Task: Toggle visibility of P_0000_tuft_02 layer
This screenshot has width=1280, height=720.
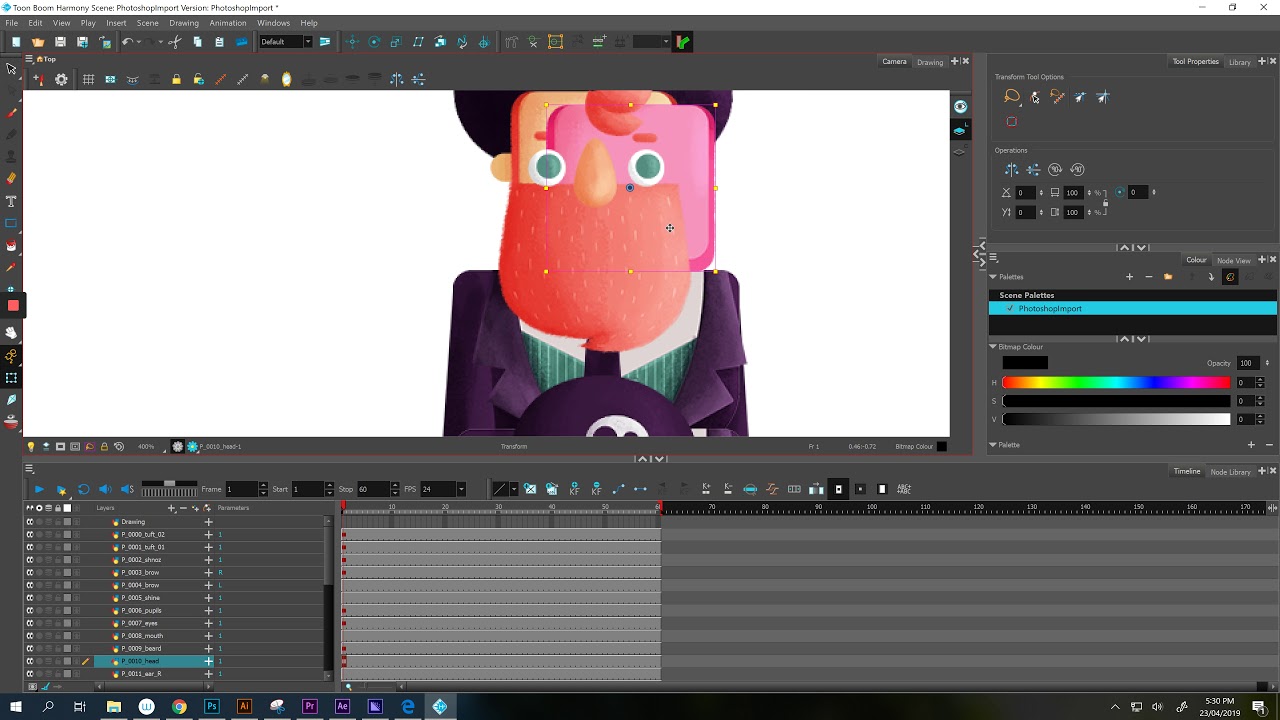Action: (30, 535)
